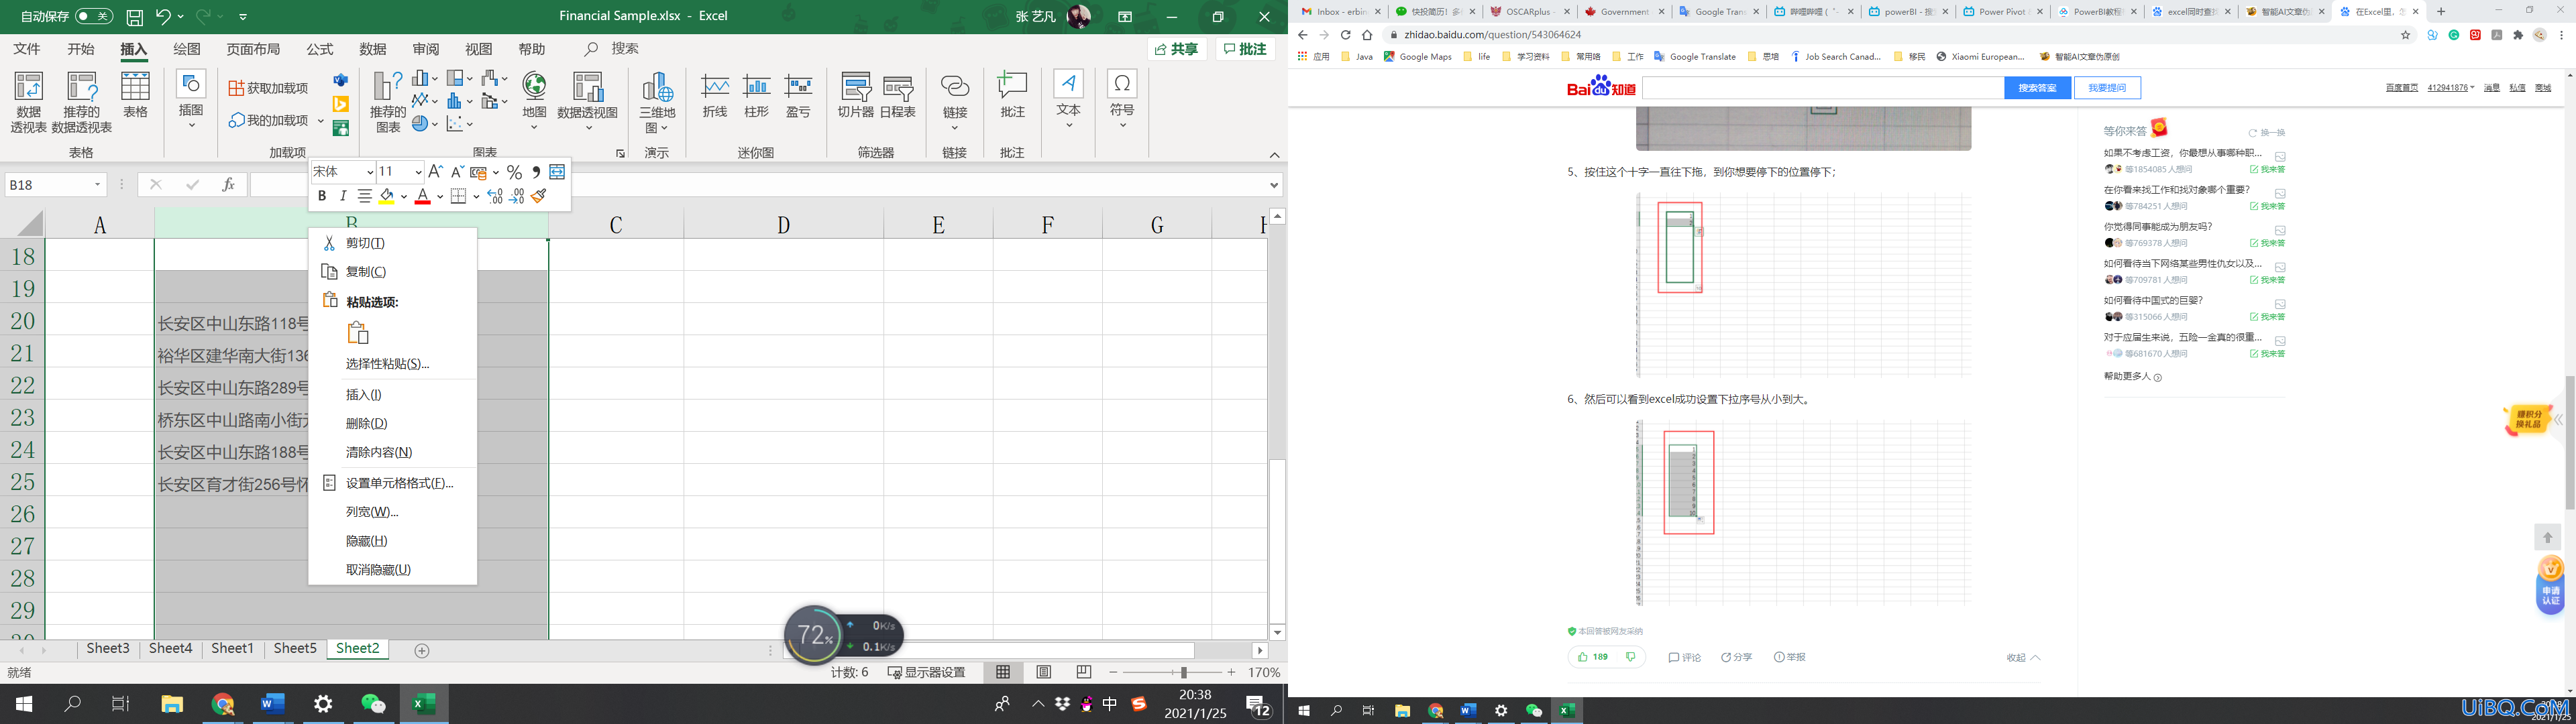Choose 剪切(T) in context menu
This screenshot has width=2576, height=724.
(x=392, y=243)
